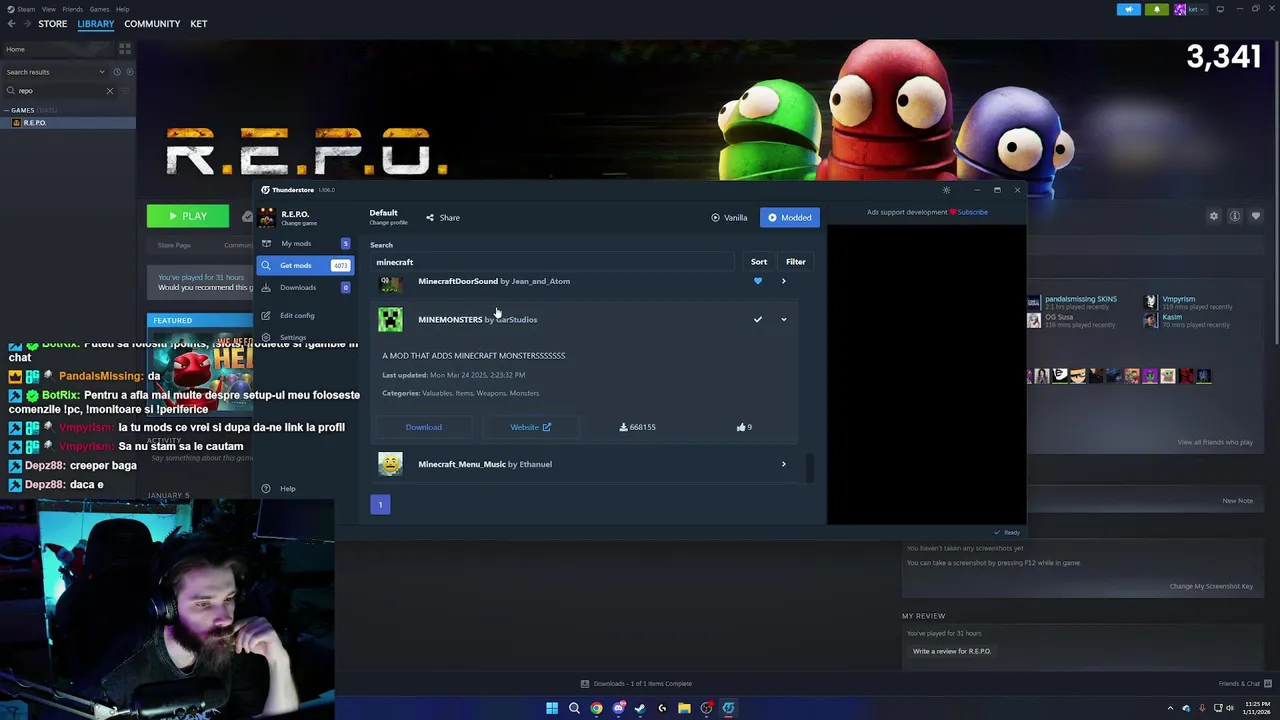Click MINEMONSTERS creeper mod thumbnail

point(390,320)
